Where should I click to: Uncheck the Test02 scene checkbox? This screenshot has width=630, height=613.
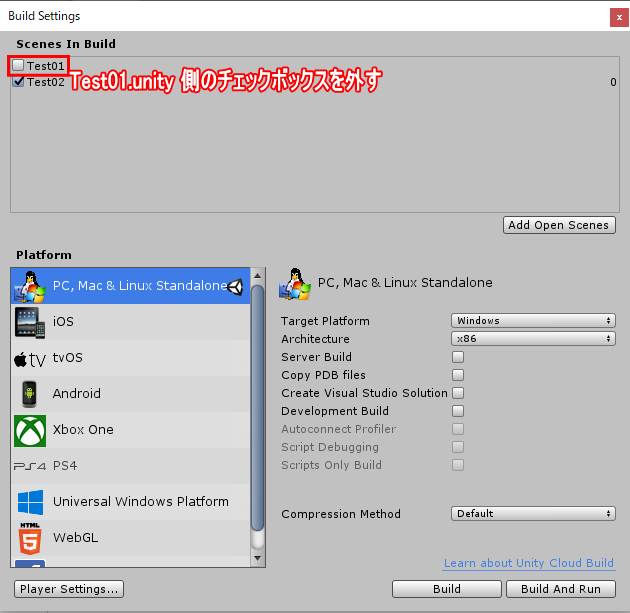pos(18,82)
